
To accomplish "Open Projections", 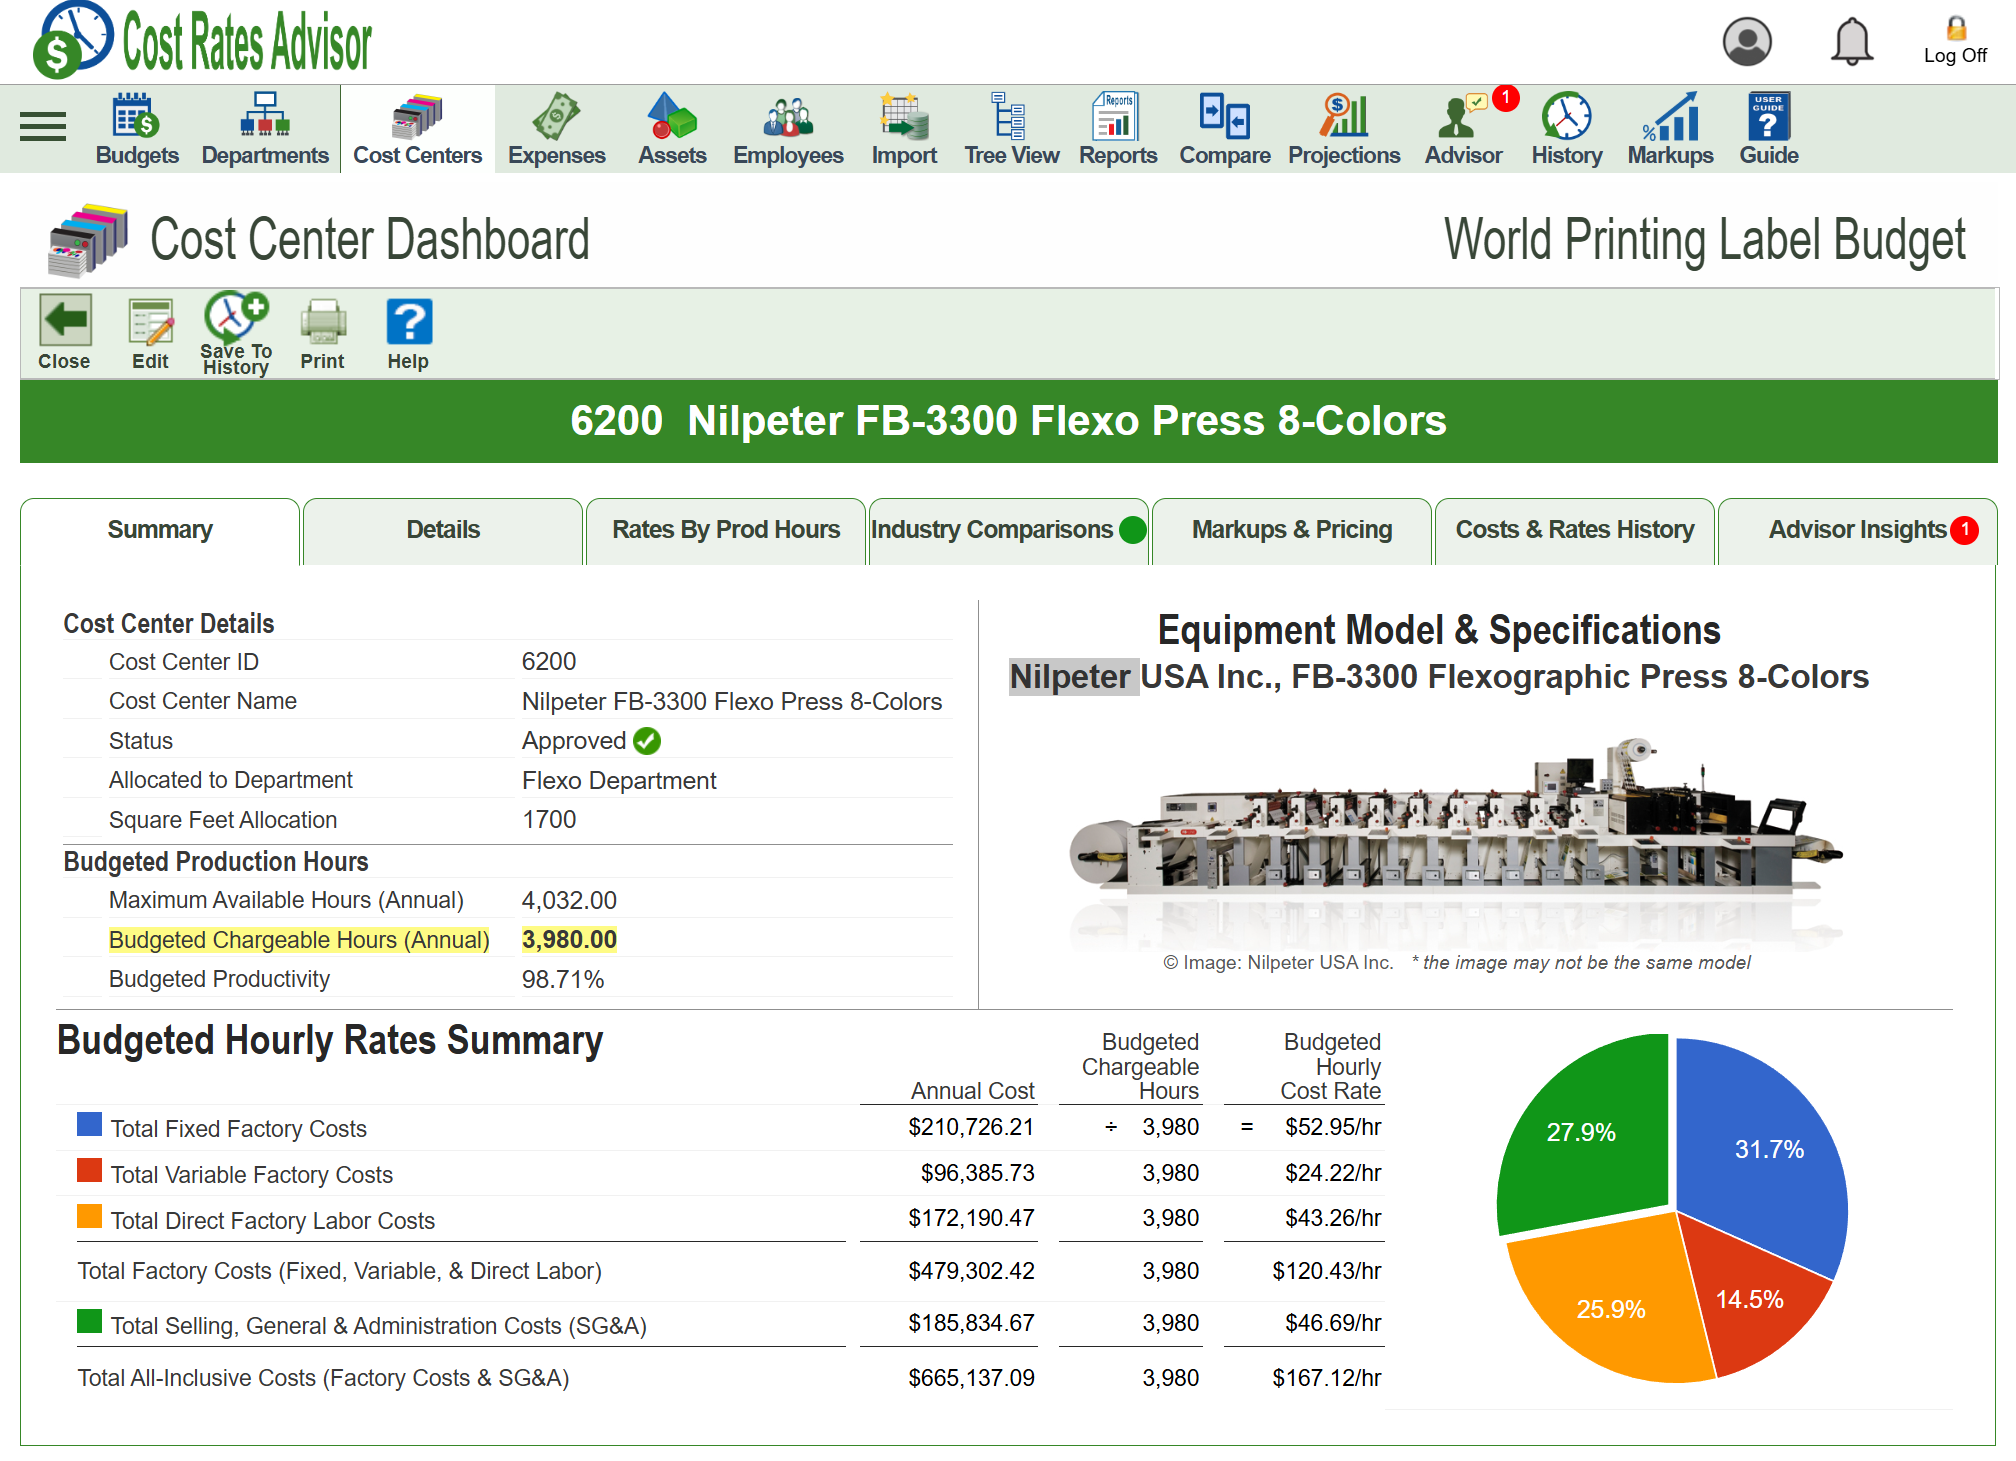I will (x=1344, y=130).
